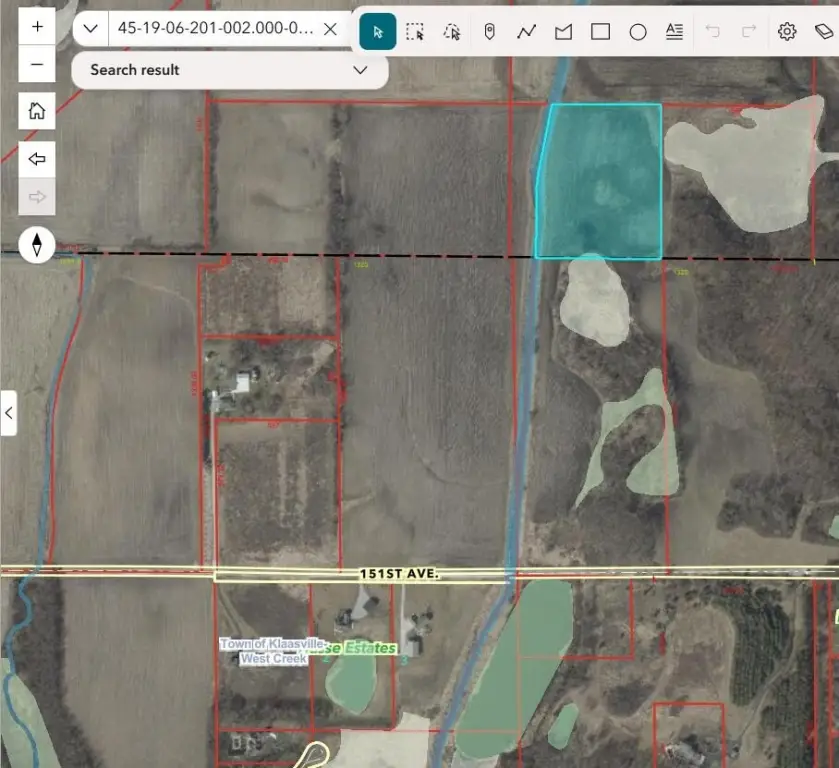Click the parcel ID search field

coord(214,28)
